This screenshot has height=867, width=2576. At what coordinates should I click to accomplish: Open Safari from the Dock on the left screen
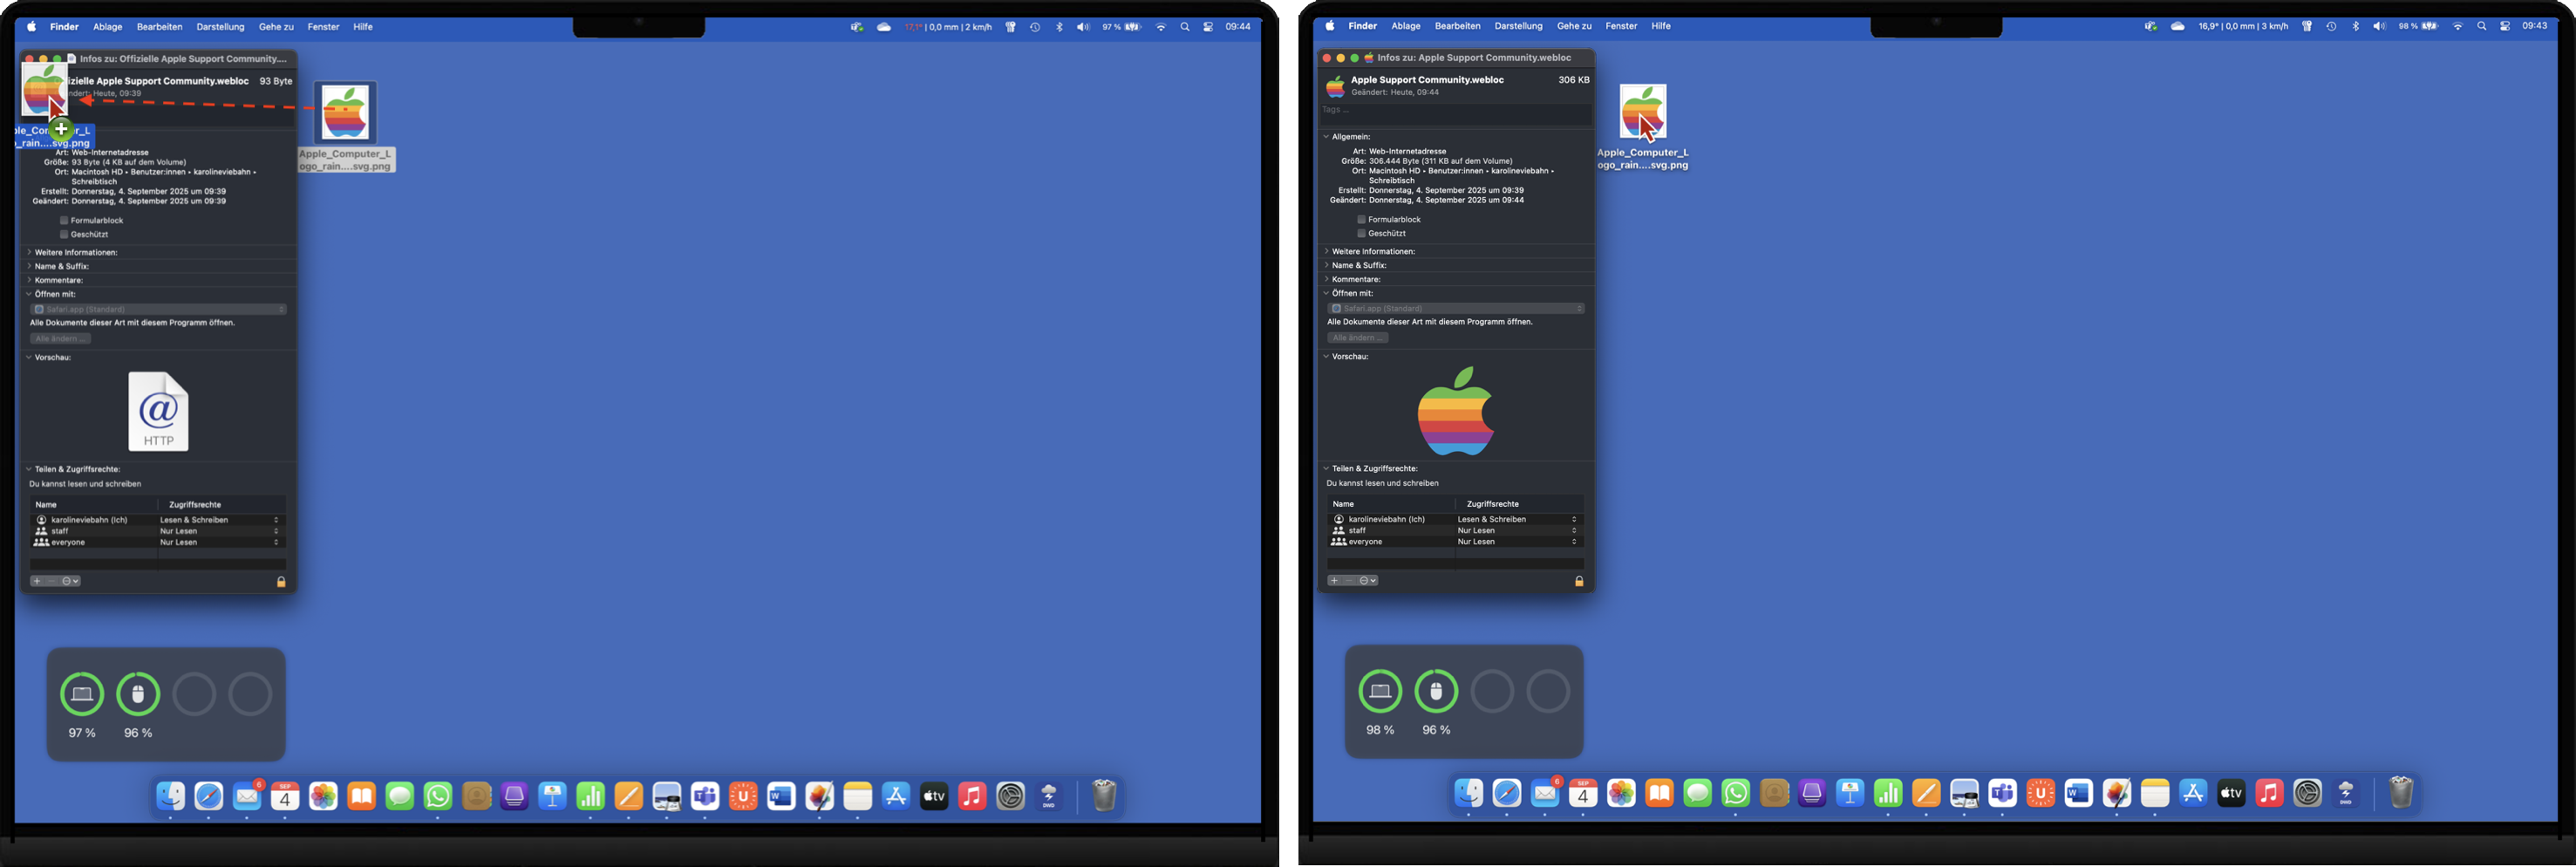pos(209,796)
